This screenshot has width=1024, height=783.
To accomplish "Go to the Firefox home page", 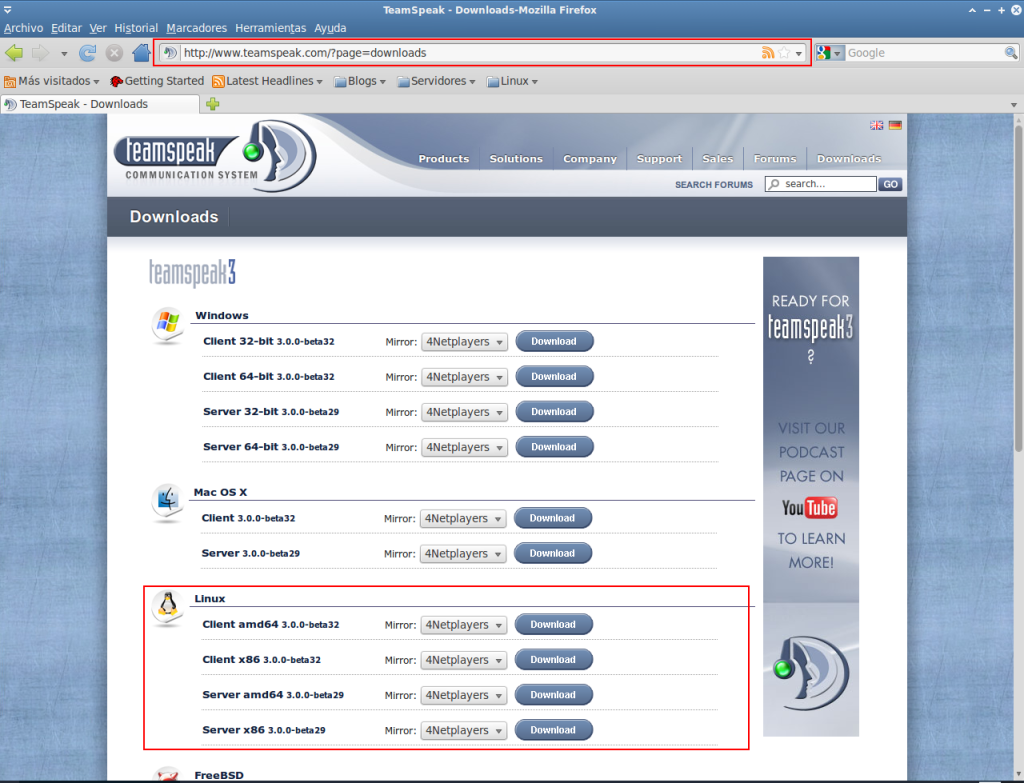I will point(141,53).
